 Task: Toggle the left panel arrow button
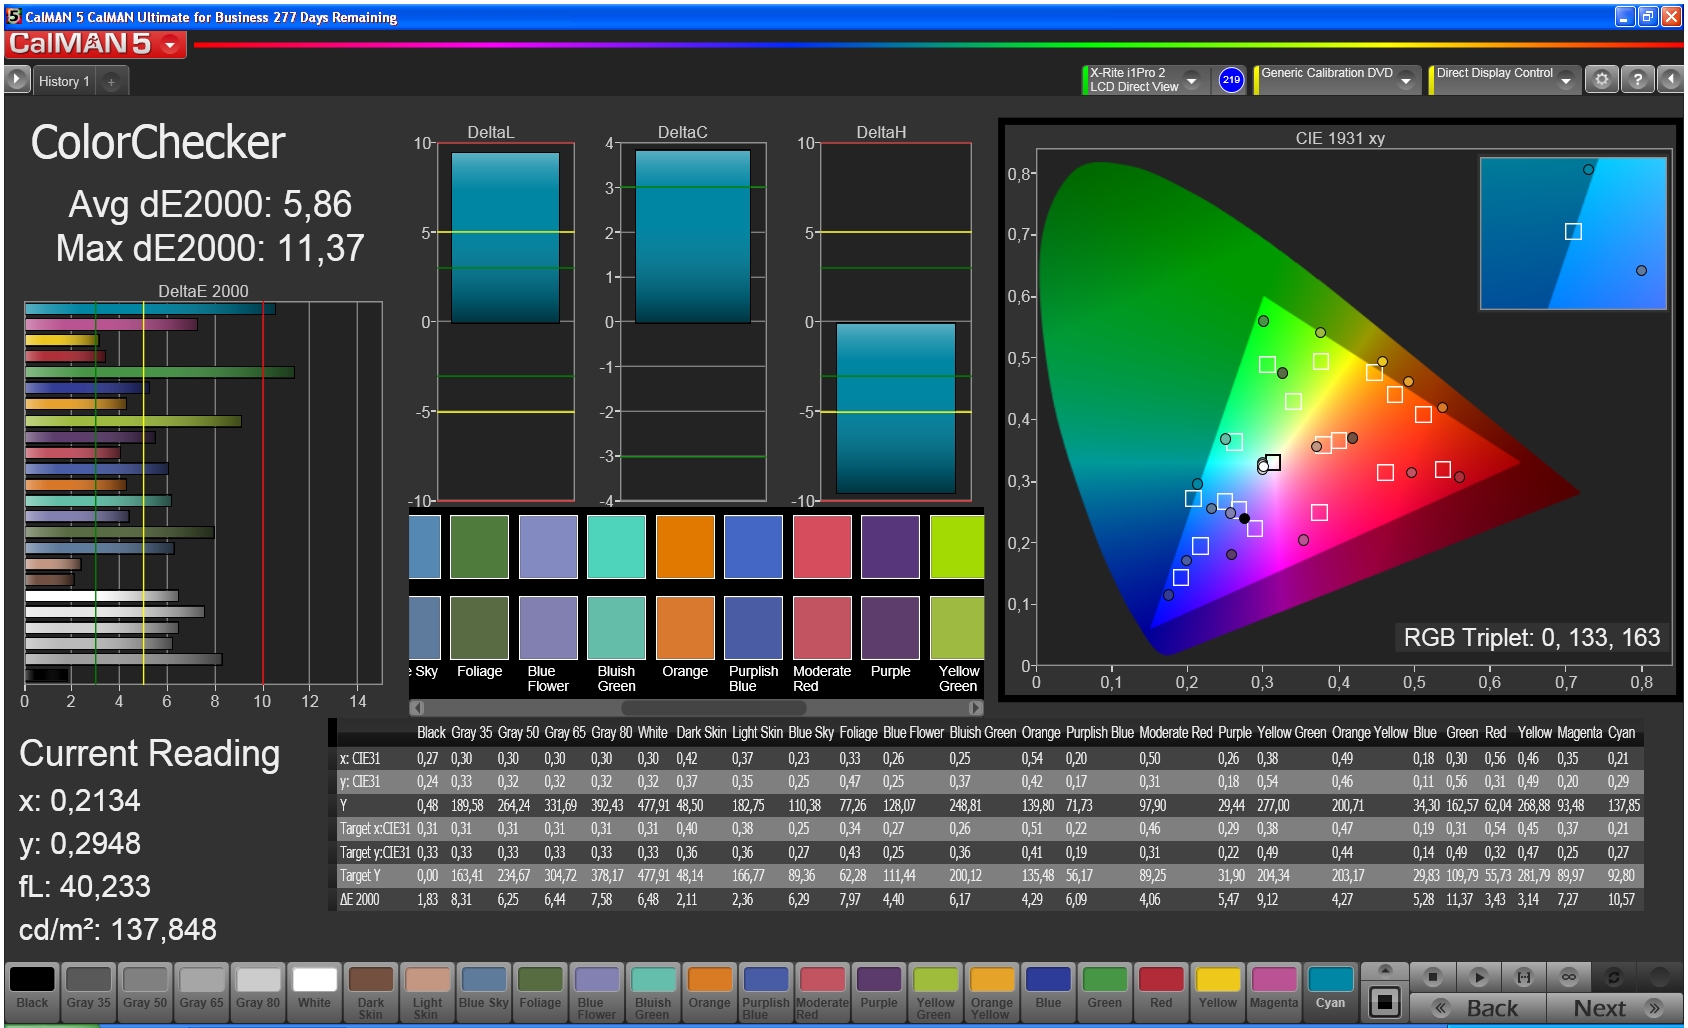point(17,80)
